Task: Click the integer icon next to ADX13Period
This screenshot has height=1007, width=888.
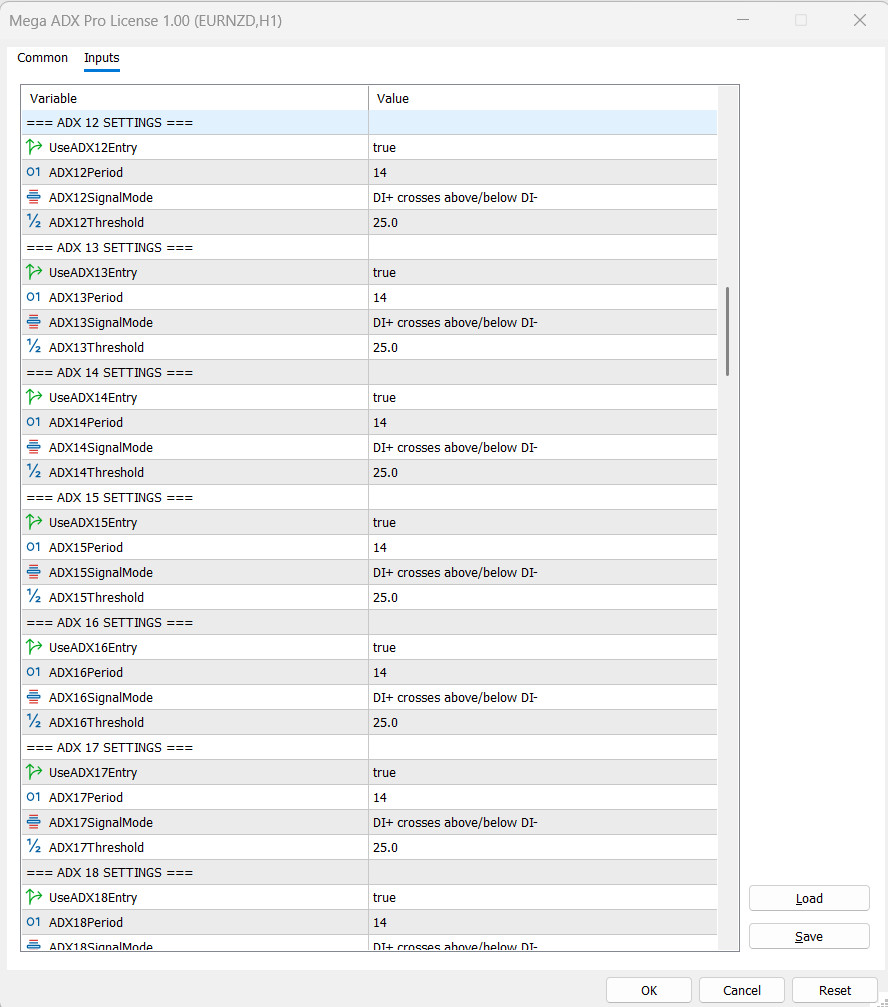Action: (33, 297)
